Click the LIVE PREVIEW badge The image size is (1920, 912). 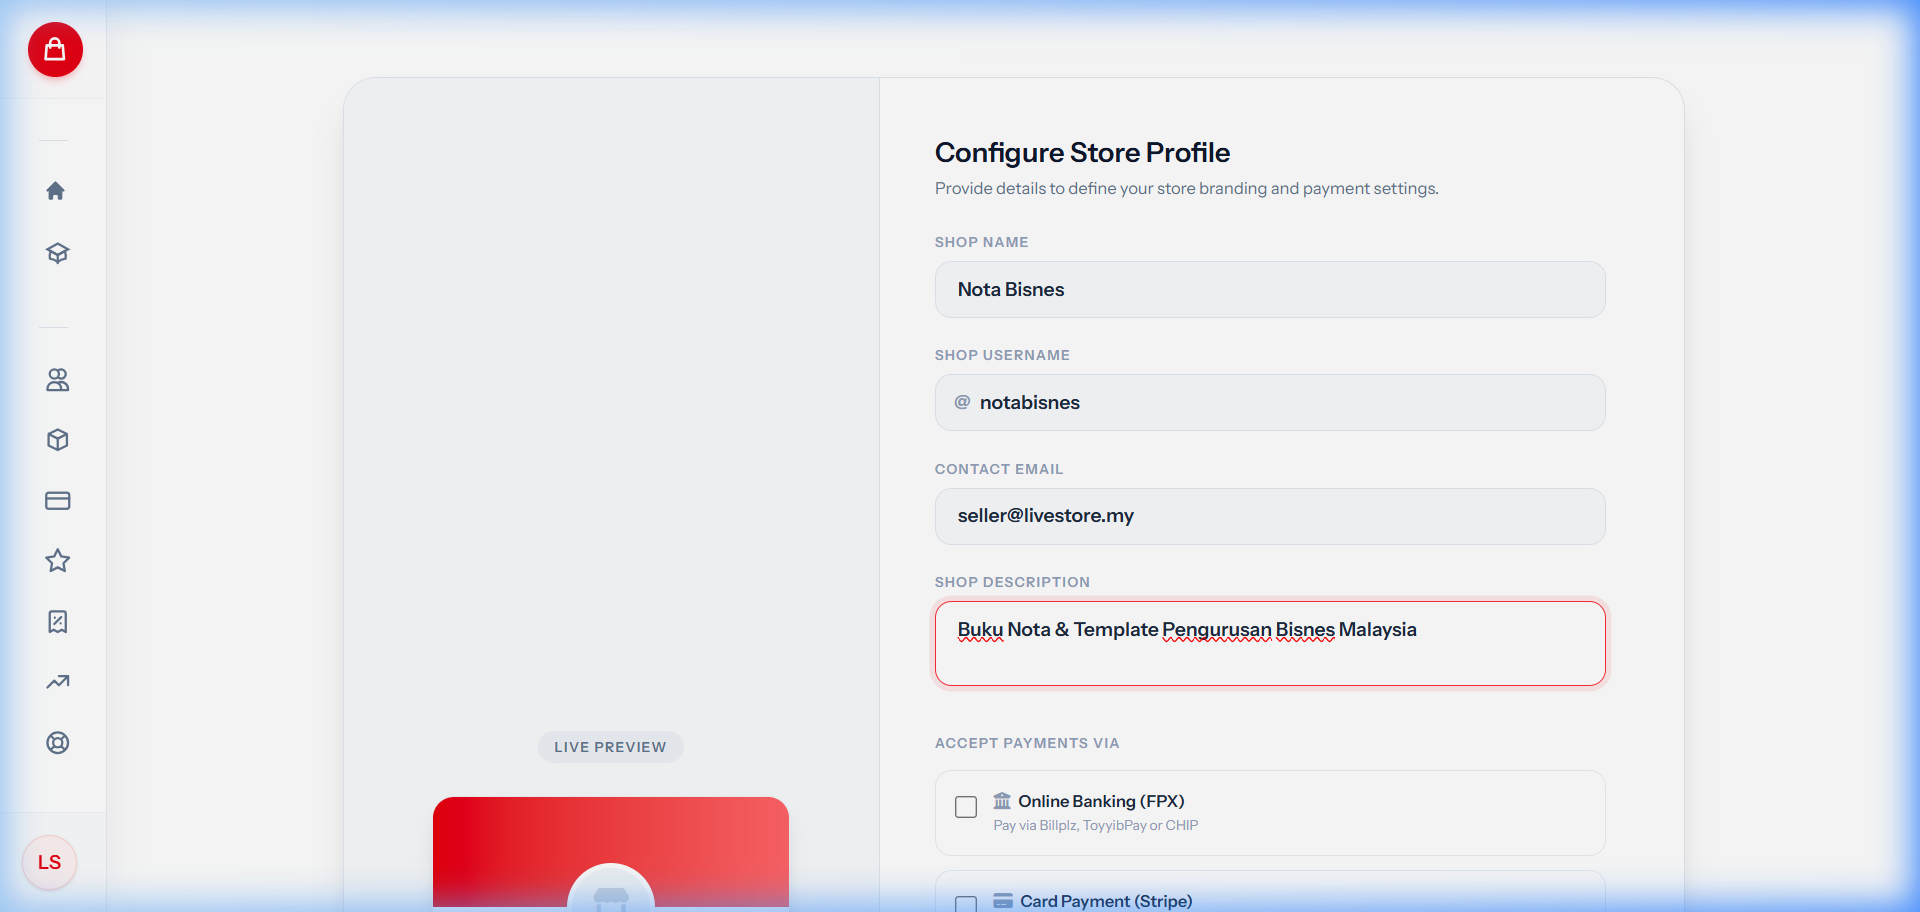610,747
